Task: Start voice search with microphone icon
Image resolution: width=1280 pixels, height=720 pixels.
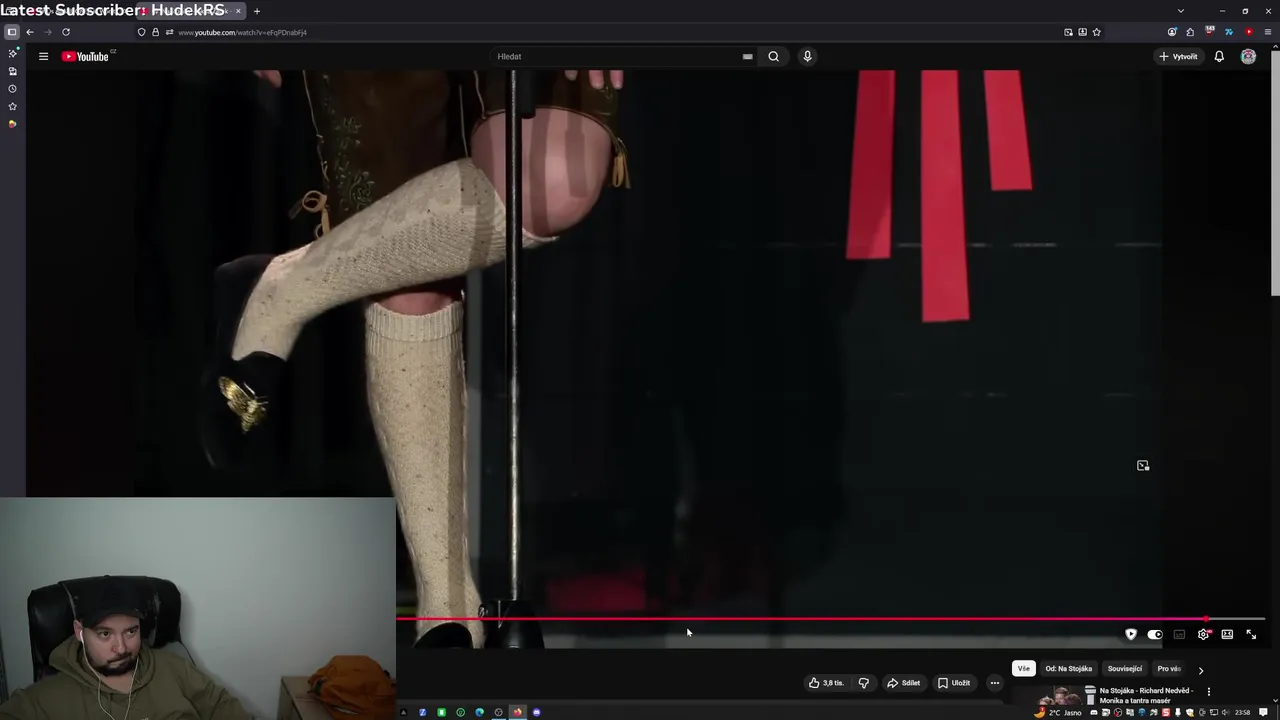Action: 807,56
